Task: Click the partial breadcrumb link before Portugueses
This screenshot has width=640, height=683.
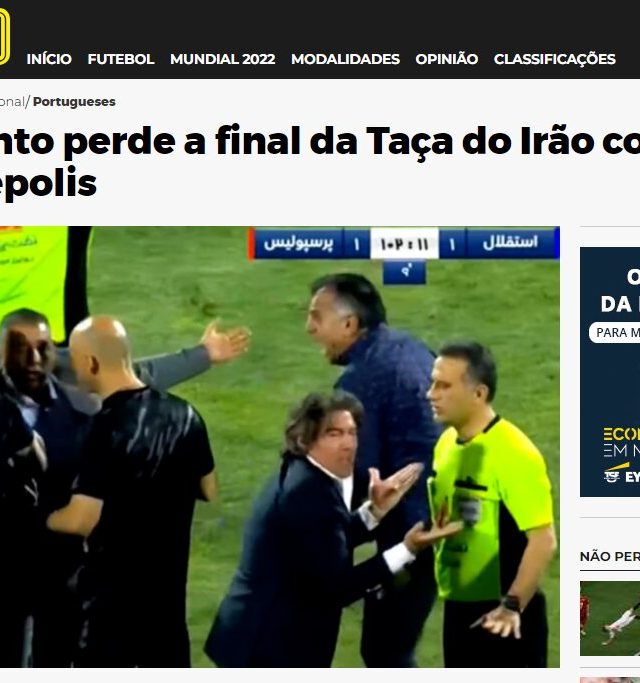Action: tap(12, 101)
